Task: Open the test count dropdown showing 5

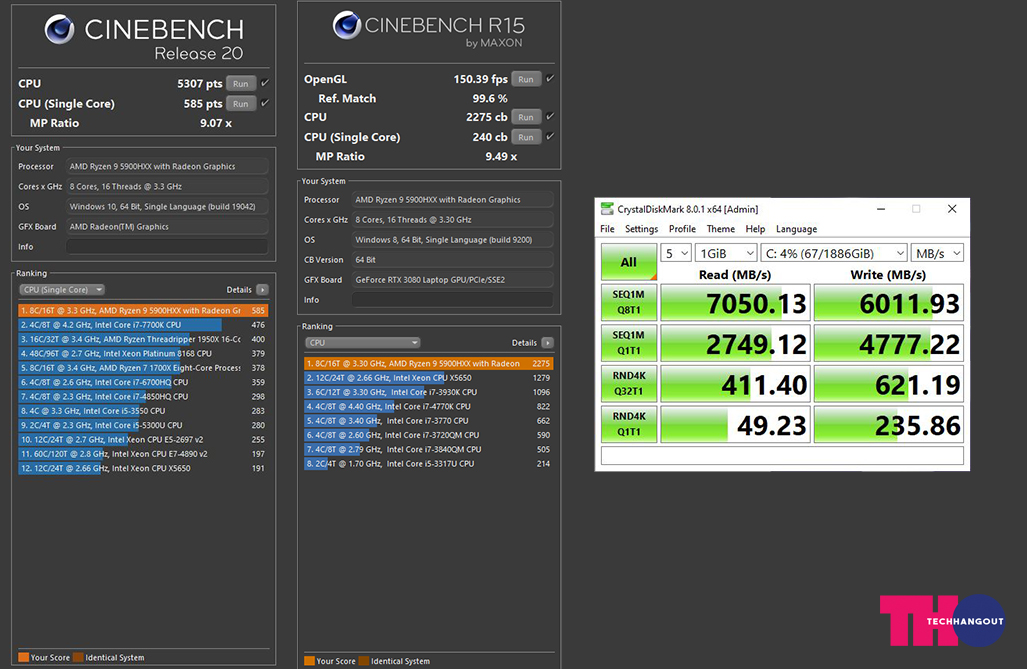Action: pyautogui.click(x=676, y=253)
